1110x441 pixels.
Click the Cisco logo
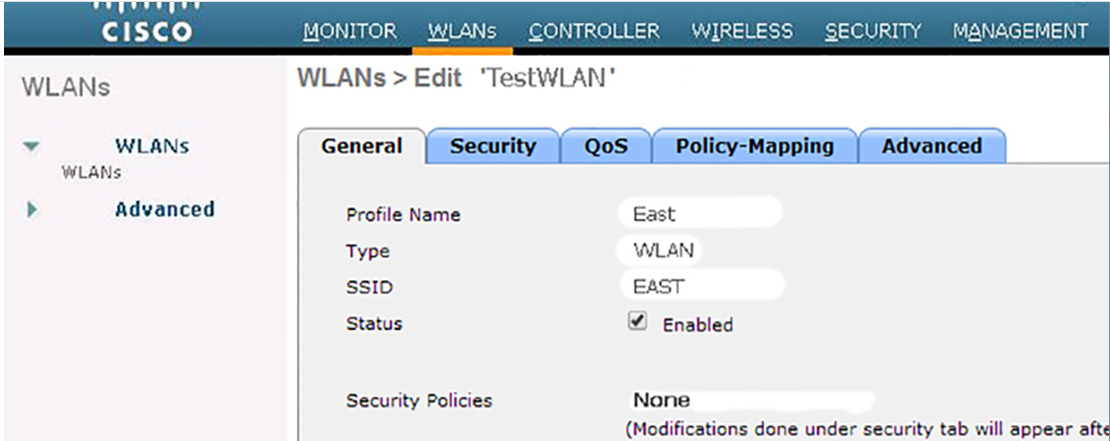coord(147,24)
